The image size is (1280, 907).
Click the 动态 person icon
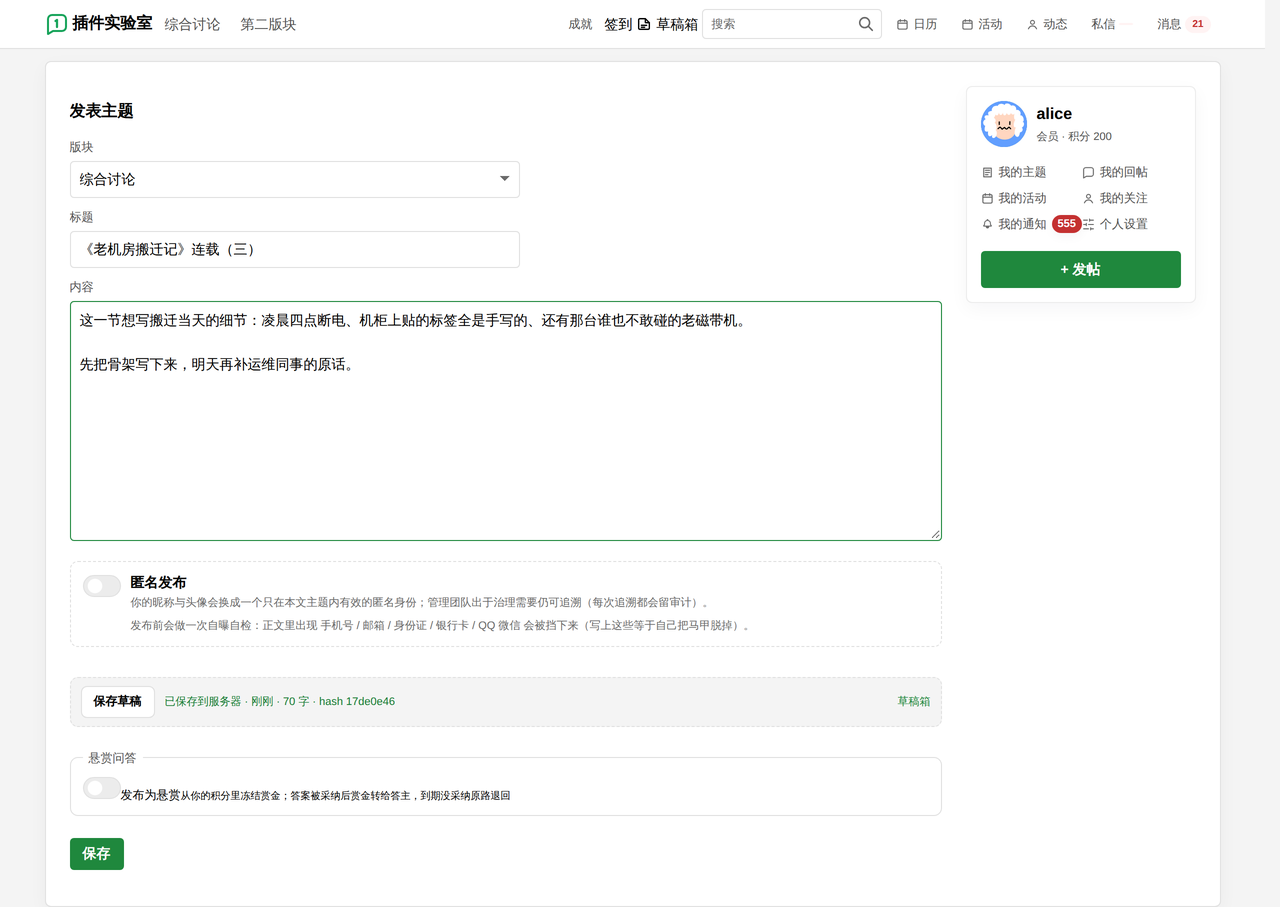[x=1032, y=24]
